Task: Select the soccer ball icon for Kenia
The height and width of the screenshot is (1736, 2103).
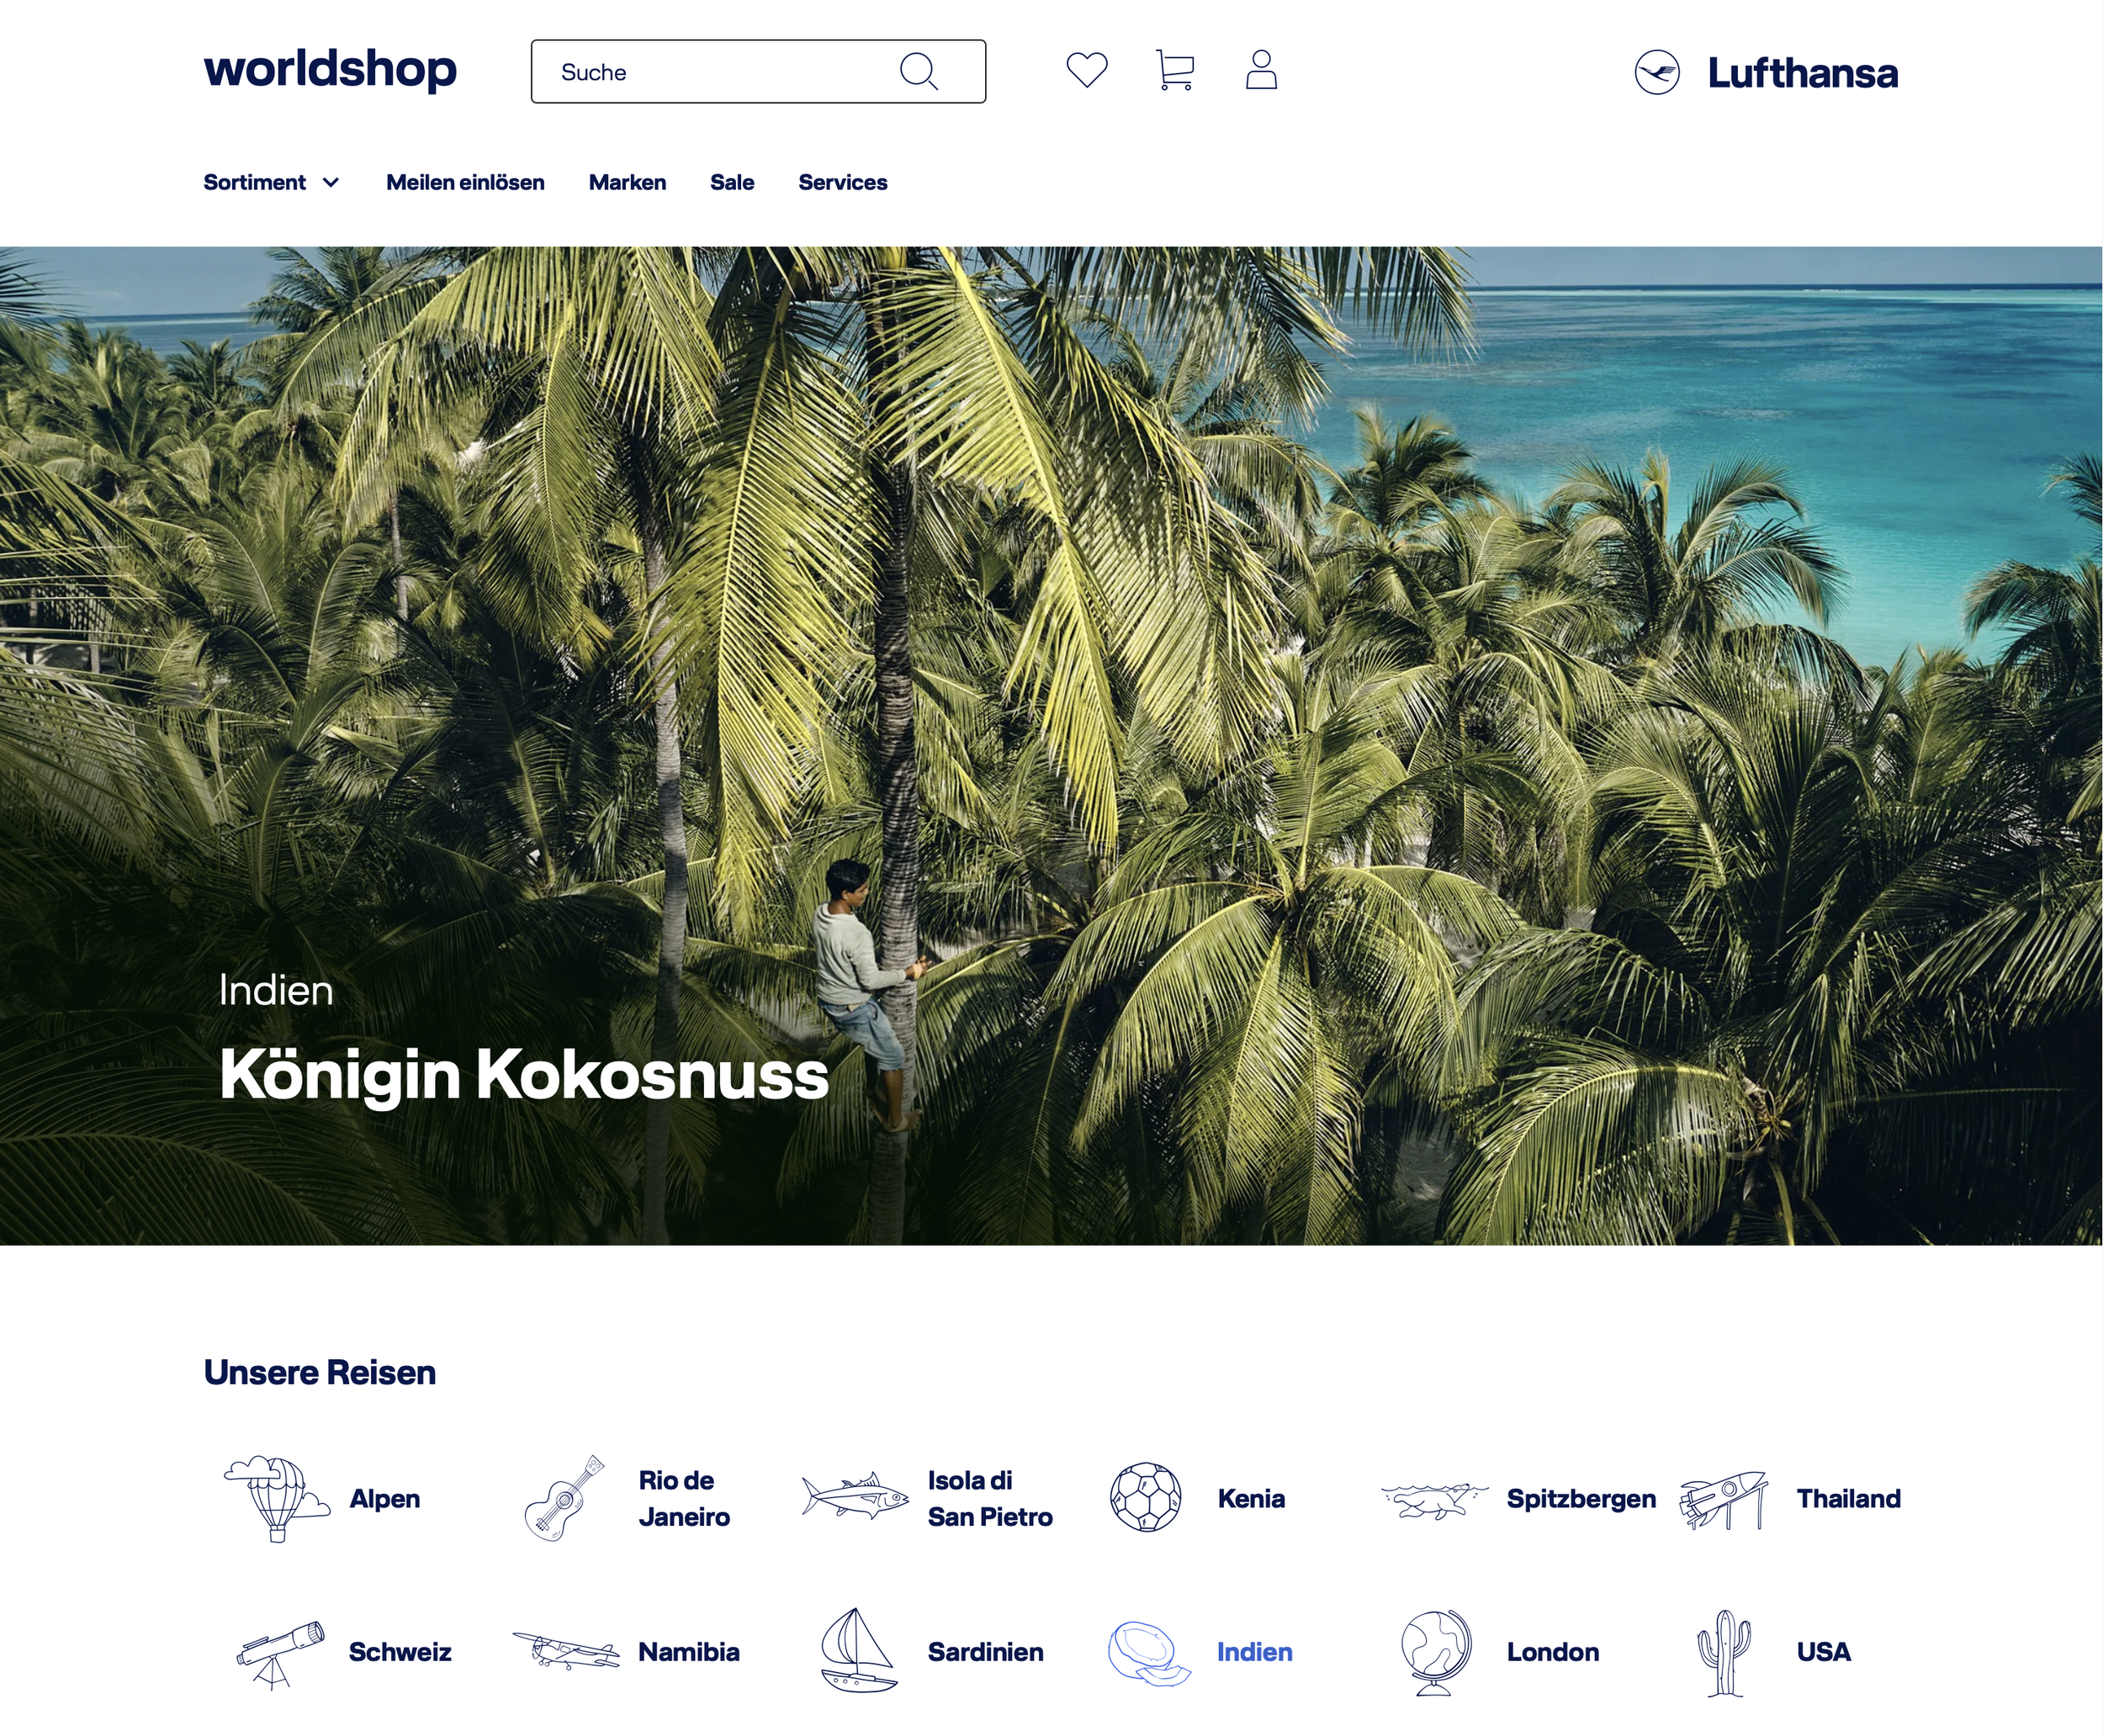Action: 1147,1498
